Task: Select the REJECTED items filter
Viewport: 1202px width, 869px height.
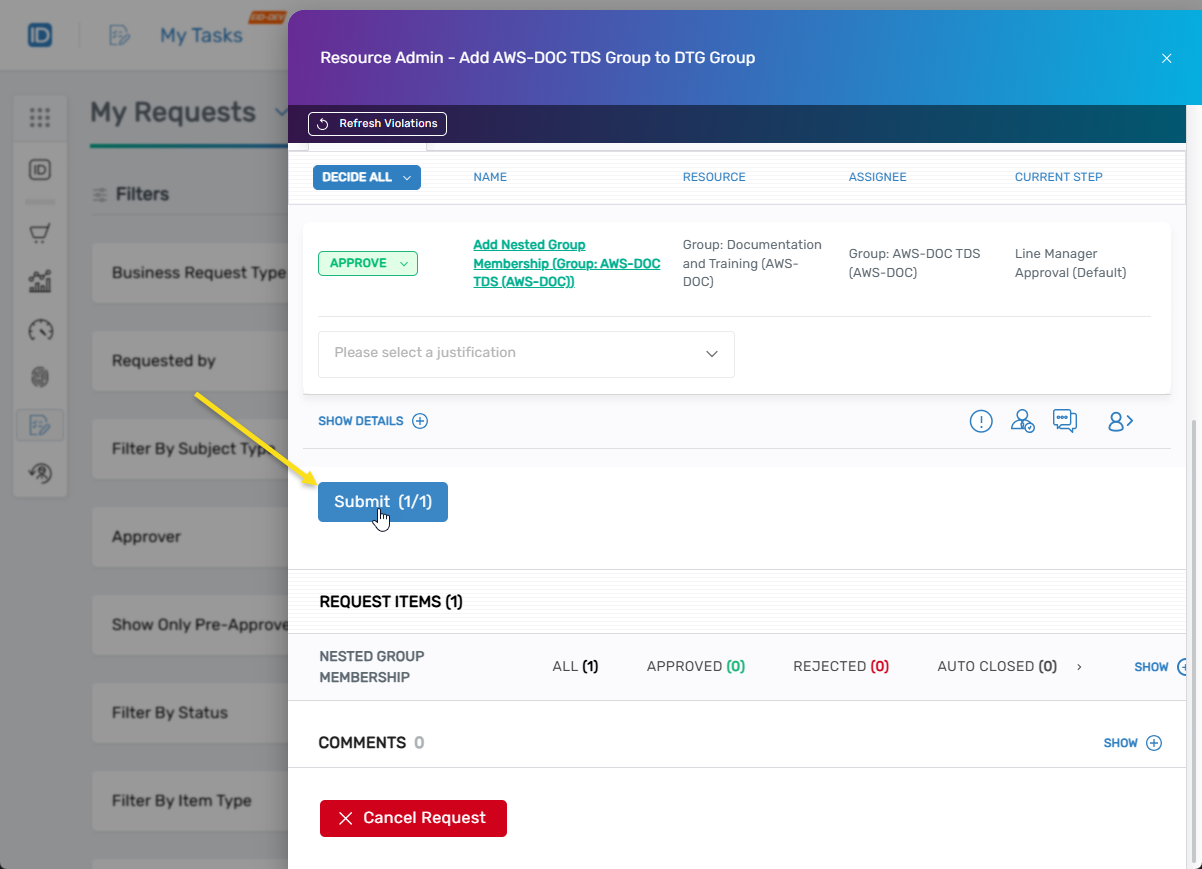Action: pos(841,666)
